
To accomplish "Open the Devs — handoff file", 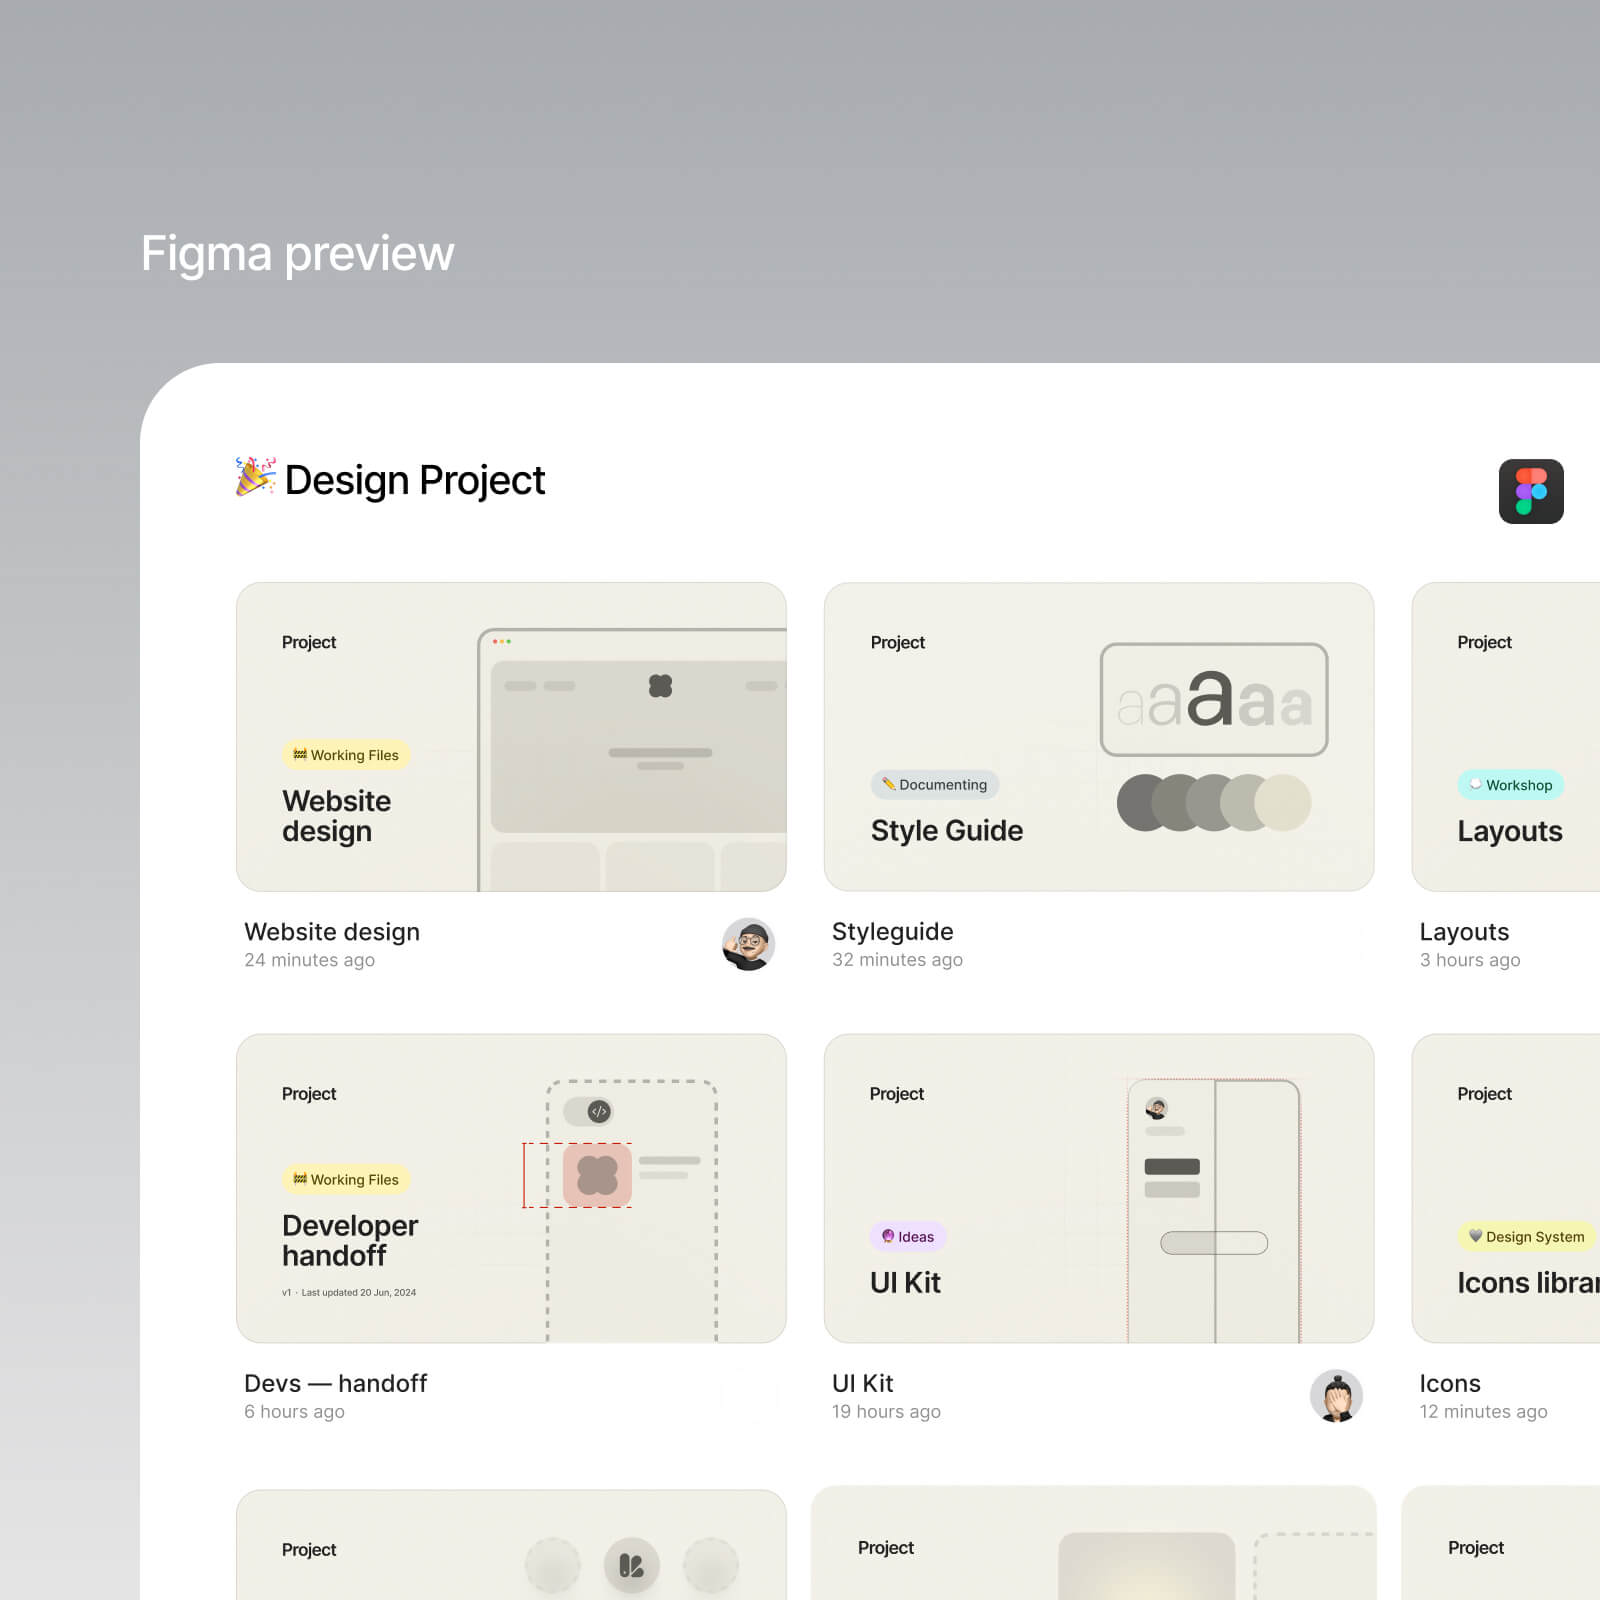I will (x=335, y=1383).
